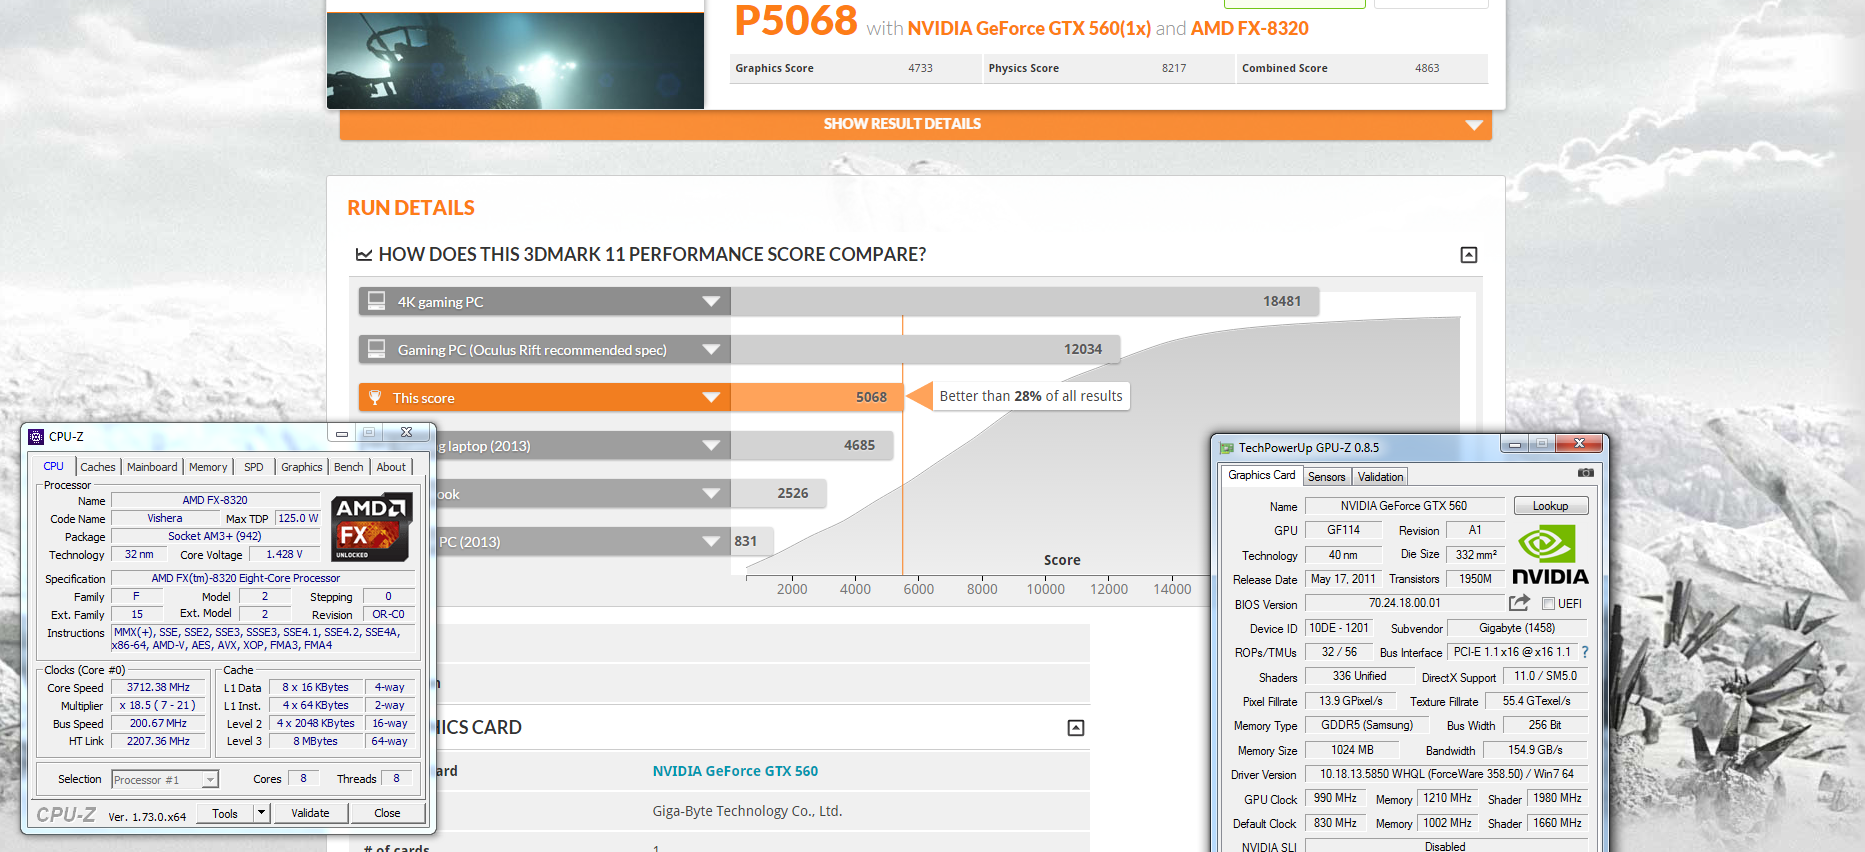Click the GPU-Z screenshot camera icon
This screenshot has height=852, width=1865.
tap(1586, 472)
